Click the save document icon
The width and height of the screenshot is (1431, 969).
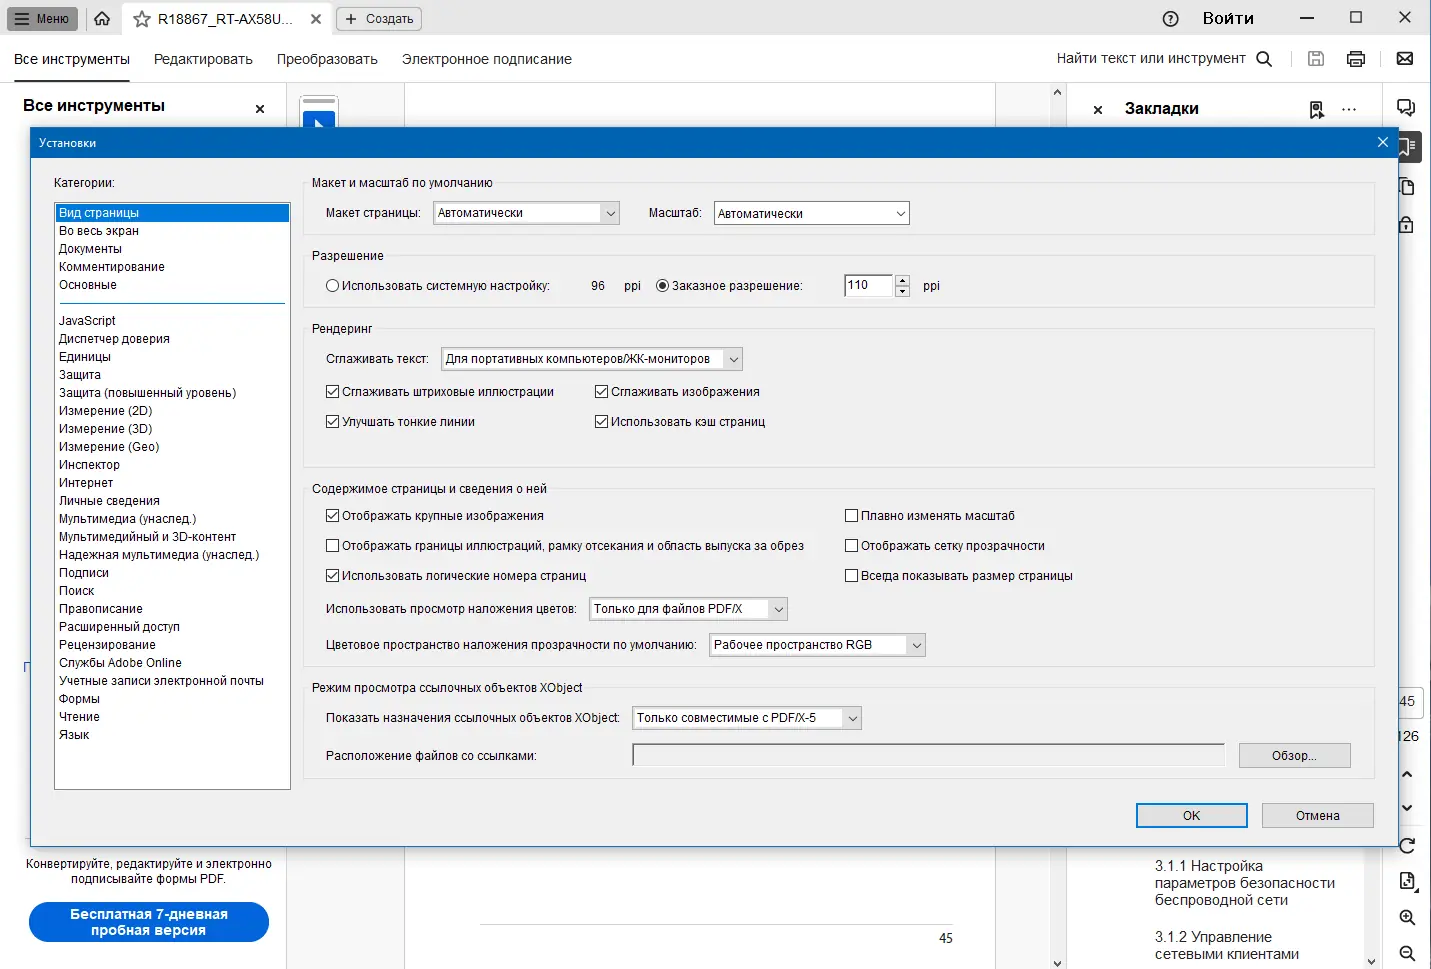pos(1316,59)
